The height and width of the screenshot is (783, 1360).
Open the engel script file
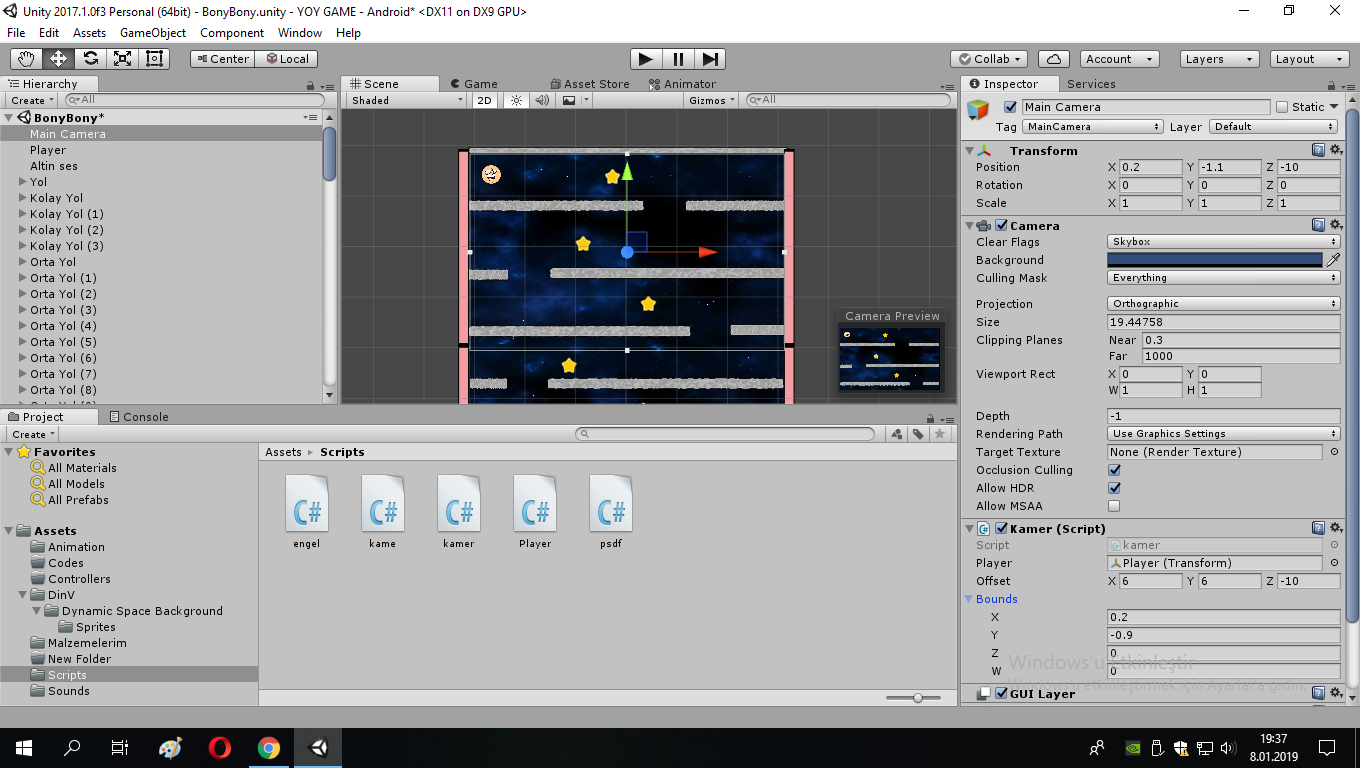(307, 511)
